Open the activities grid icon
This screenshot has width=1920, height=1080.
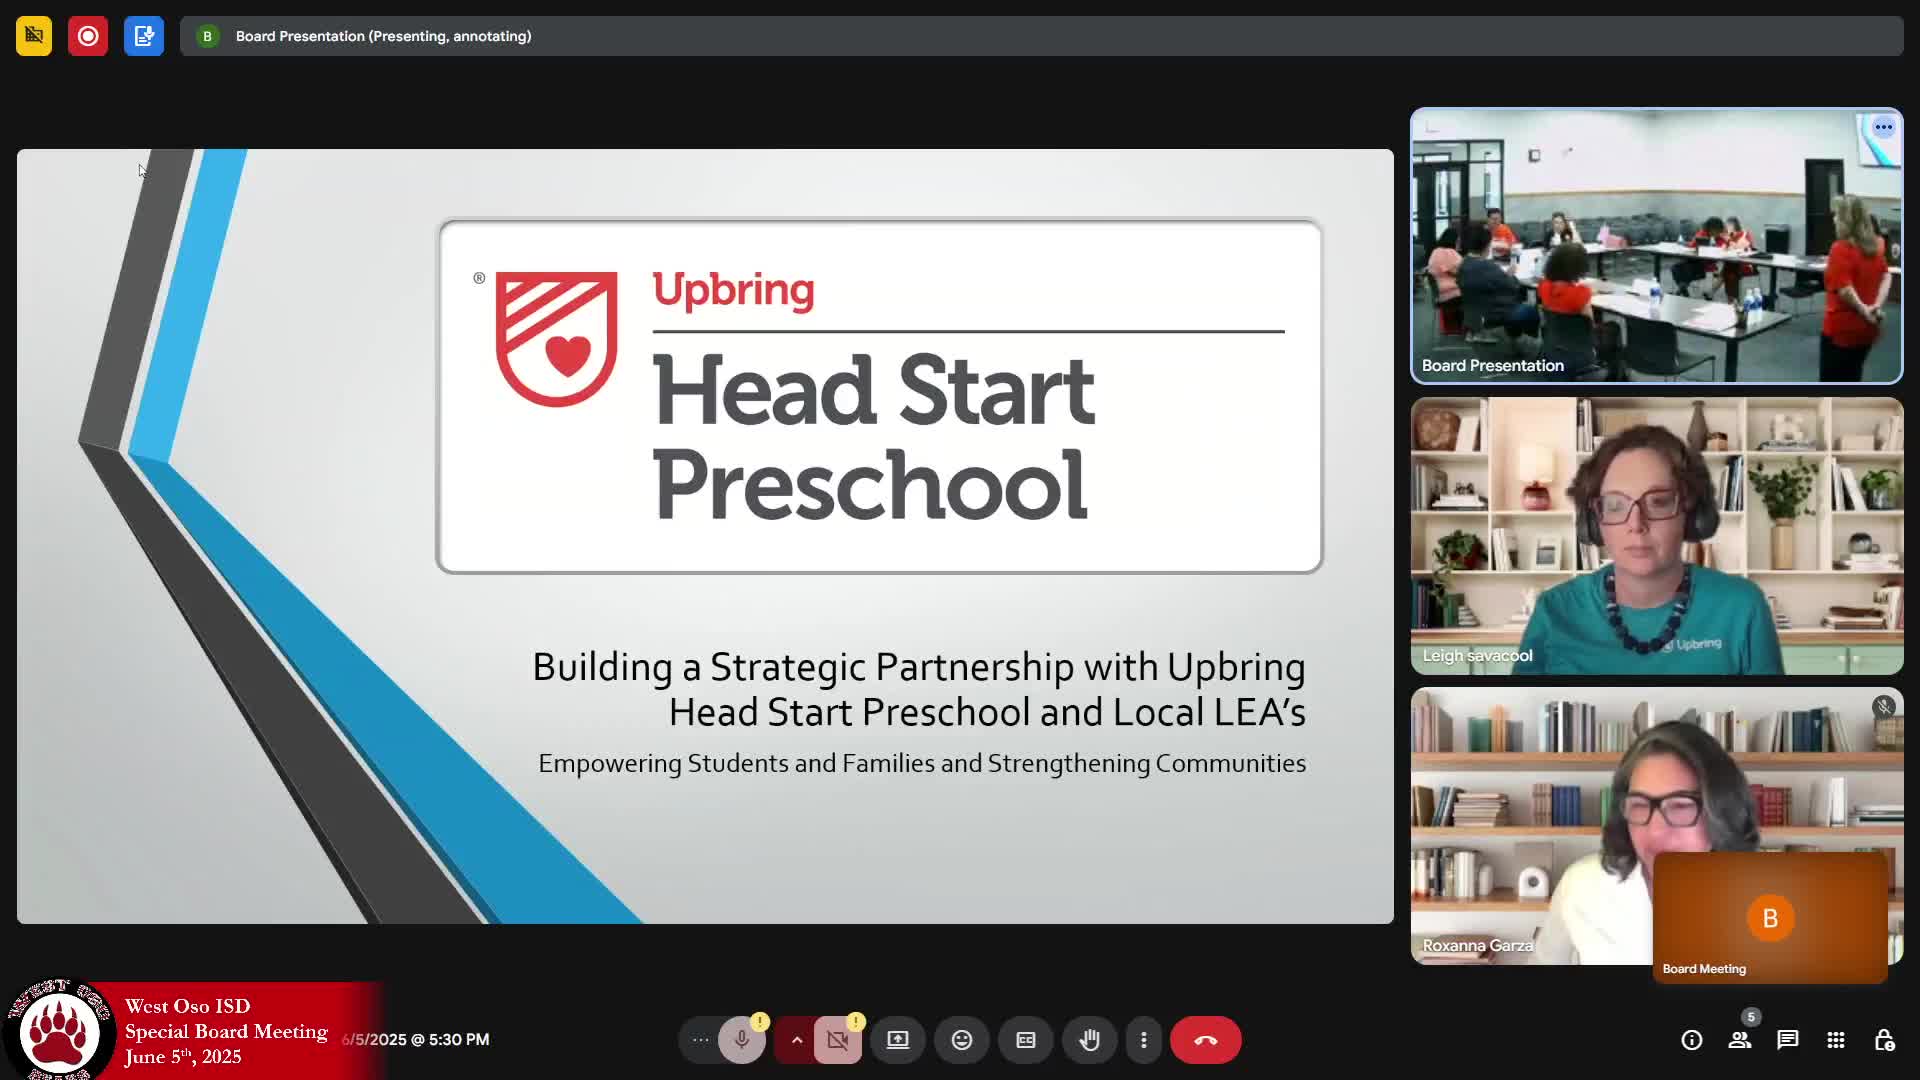click(1835, 1040)
